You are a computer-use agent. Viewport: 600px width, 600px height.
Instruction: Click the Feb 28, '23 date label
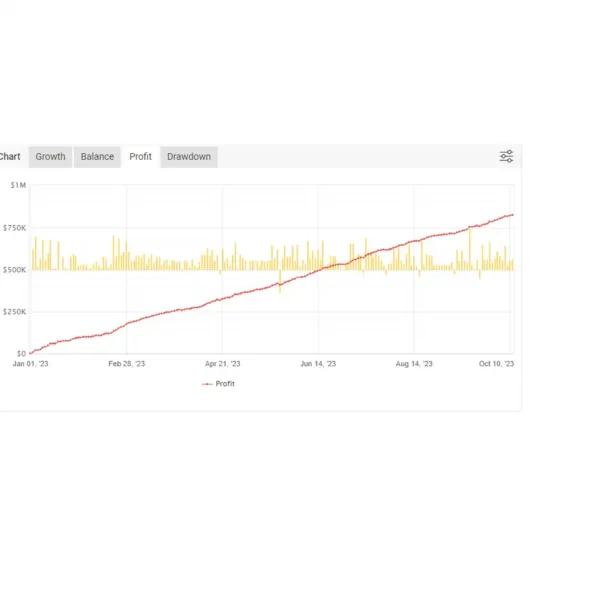[126, 365]
